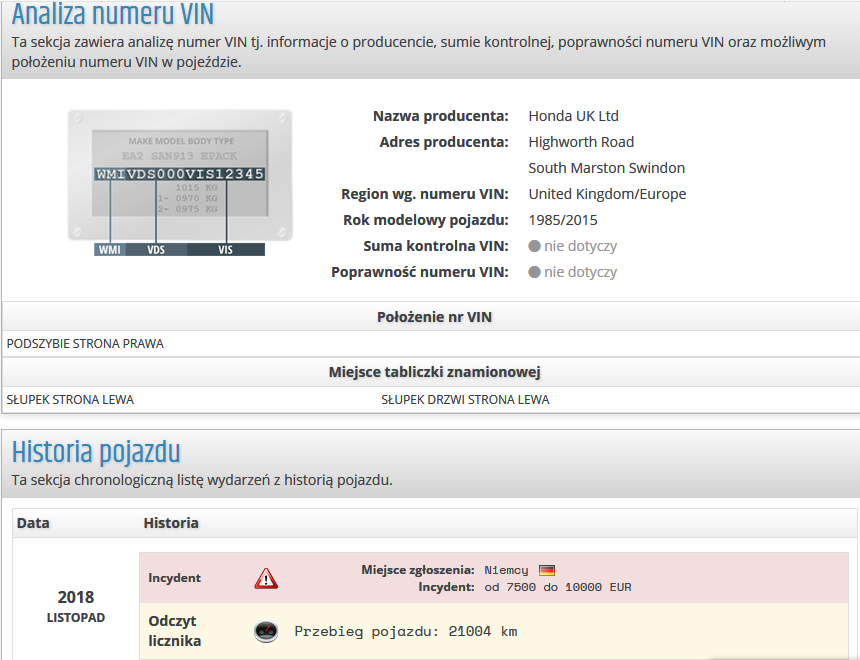Click the grey dot beside Poprawność numeru VIN
860x660 pixels.
click(535, 272)
